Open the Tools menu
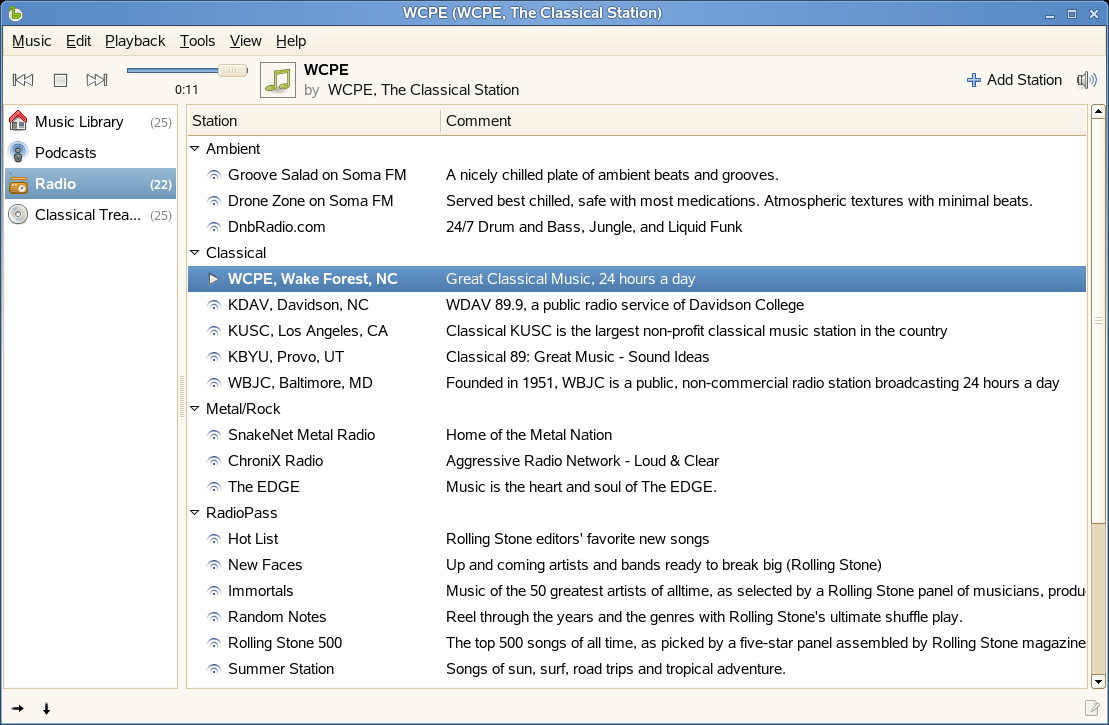This screenshot has width=1109, height=725. pyautogui.click(x=197, y=41)
